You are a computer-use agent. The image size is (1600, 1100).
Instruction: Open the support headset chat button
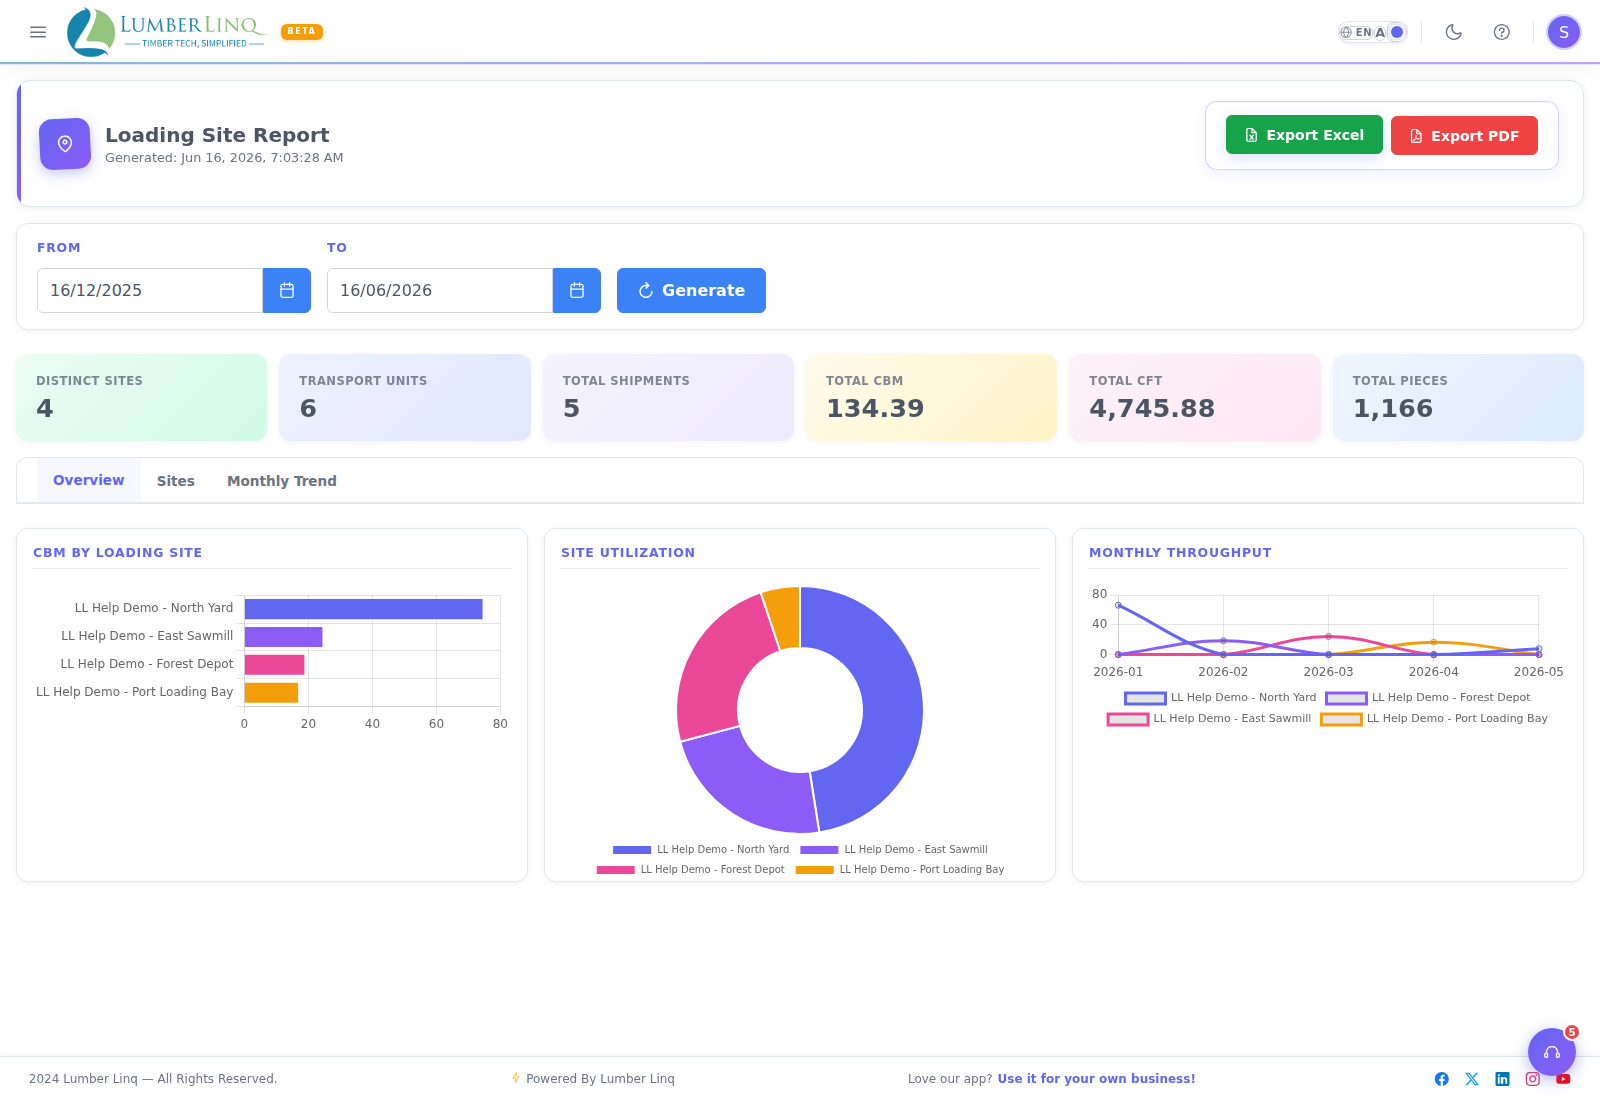[1552, 1052]
